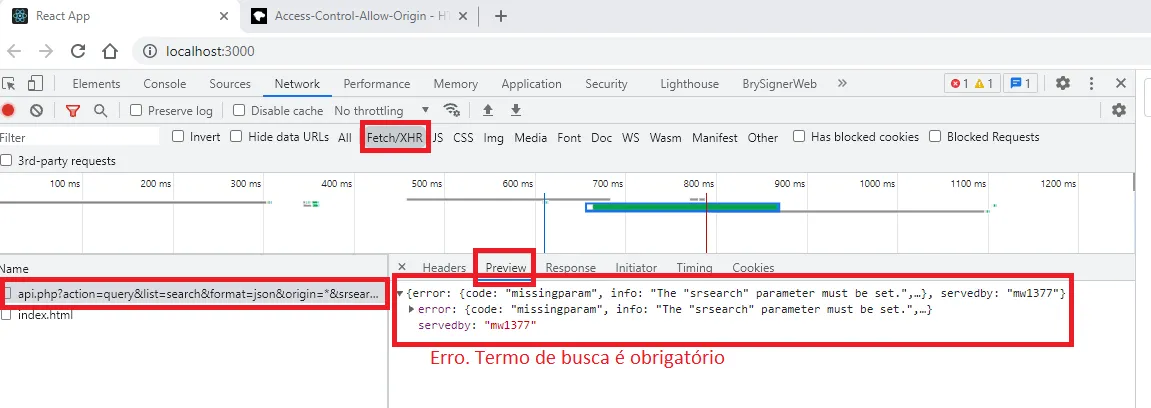The image size is (1151, 408).
Task: Open the request Timing tab
Action: click(x=694, y=267)
